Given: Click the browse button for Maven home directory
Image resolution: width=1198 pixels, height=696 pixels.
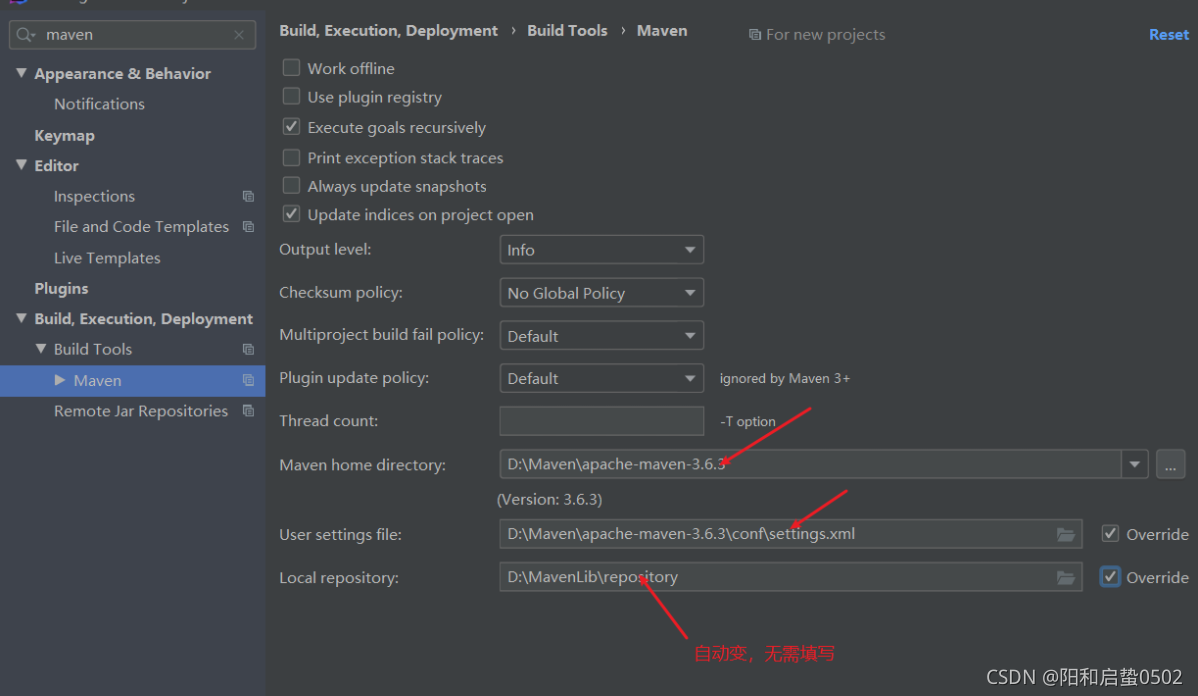Looking at the screenshot, I should [1170, 464].
